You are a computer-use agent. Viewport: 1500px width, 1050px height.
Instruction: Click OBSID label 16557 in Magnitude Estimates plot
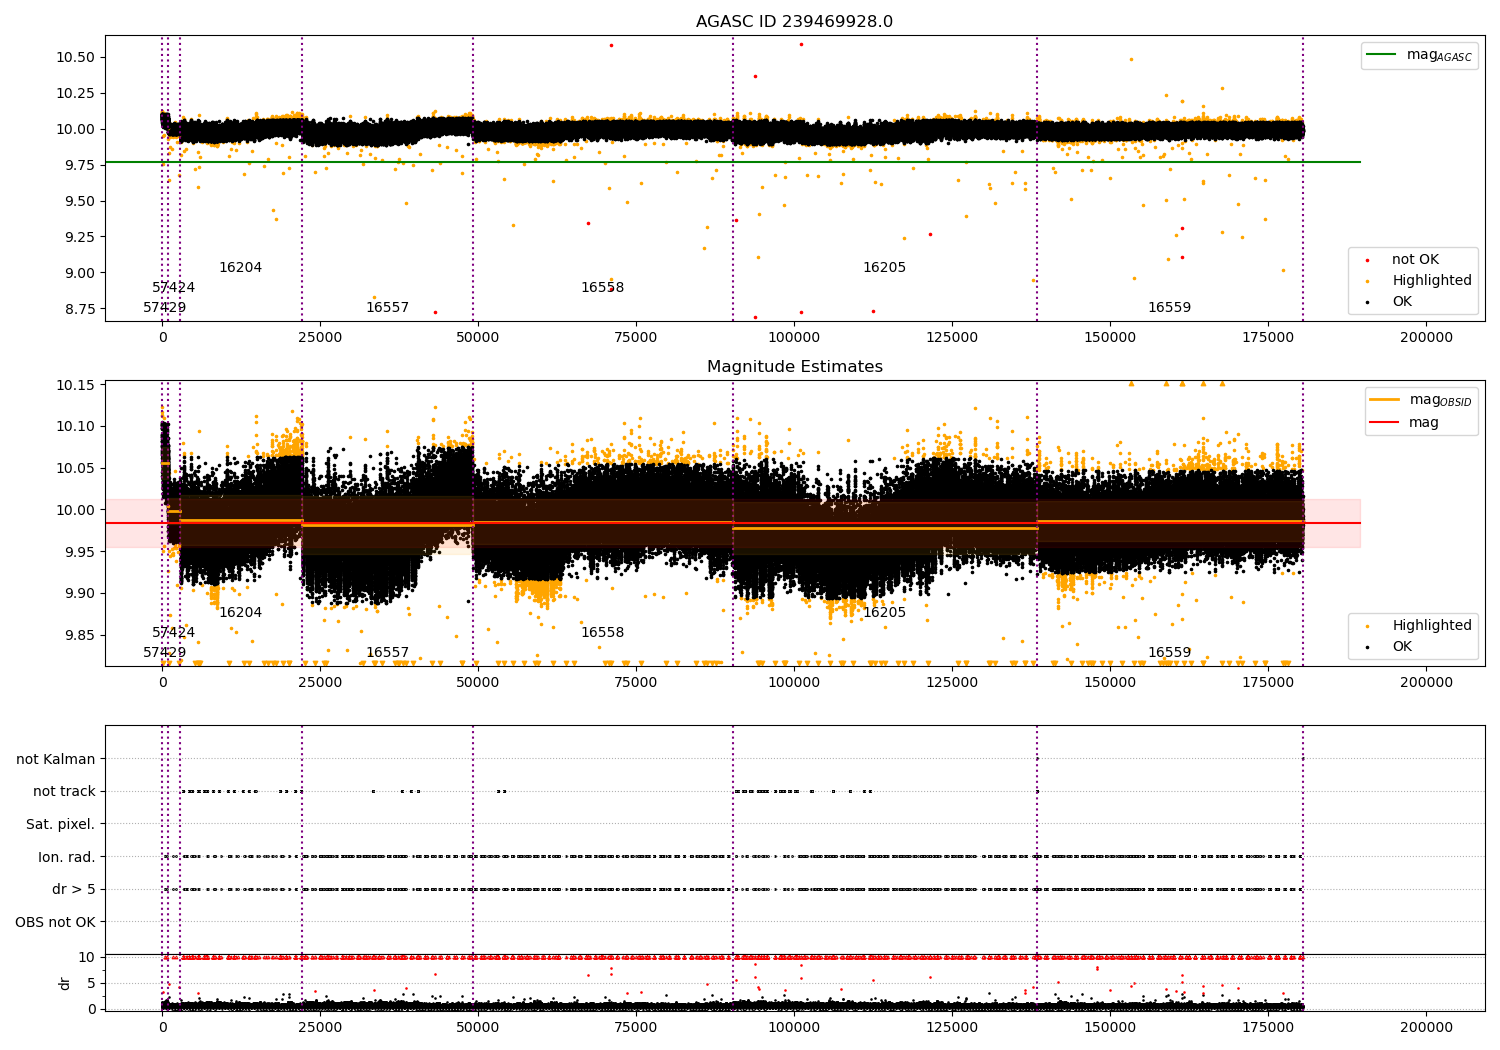tap(387, 653)
